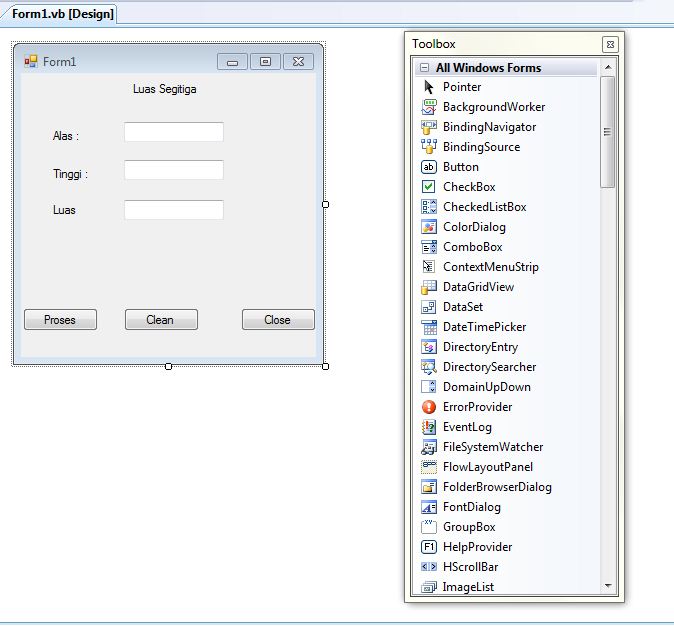
Task: Click the Tinggi text field
Action: 174,170
